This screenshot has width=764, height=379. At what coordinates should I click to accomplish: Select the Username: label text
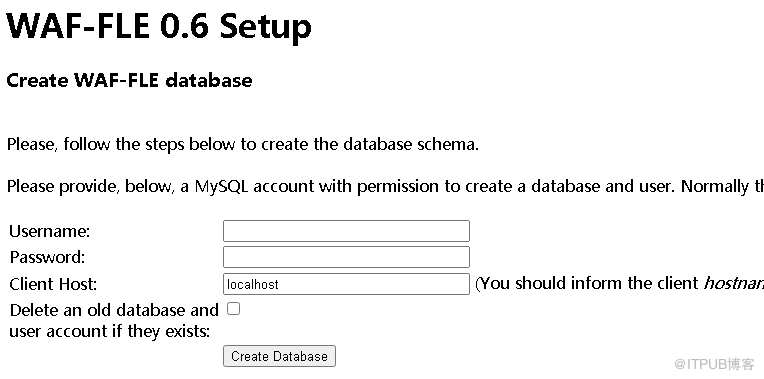(x=50, y=231)
